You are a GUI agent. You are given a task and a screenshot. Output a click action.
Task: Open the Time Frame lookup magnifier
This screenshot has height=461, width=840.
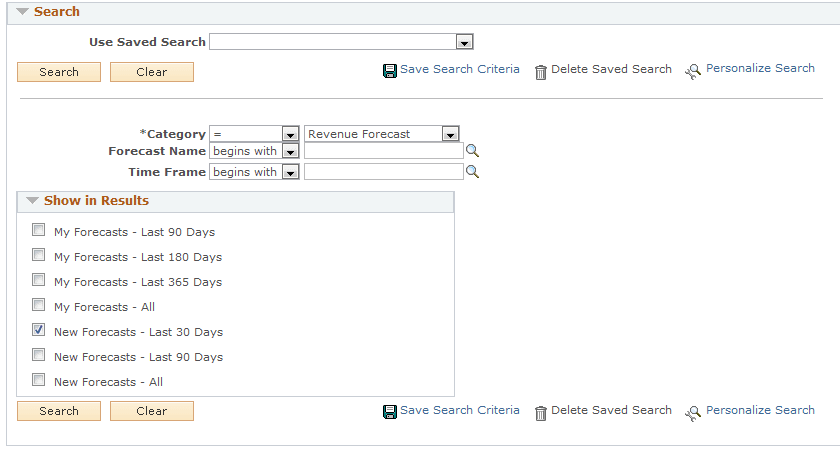472,171
